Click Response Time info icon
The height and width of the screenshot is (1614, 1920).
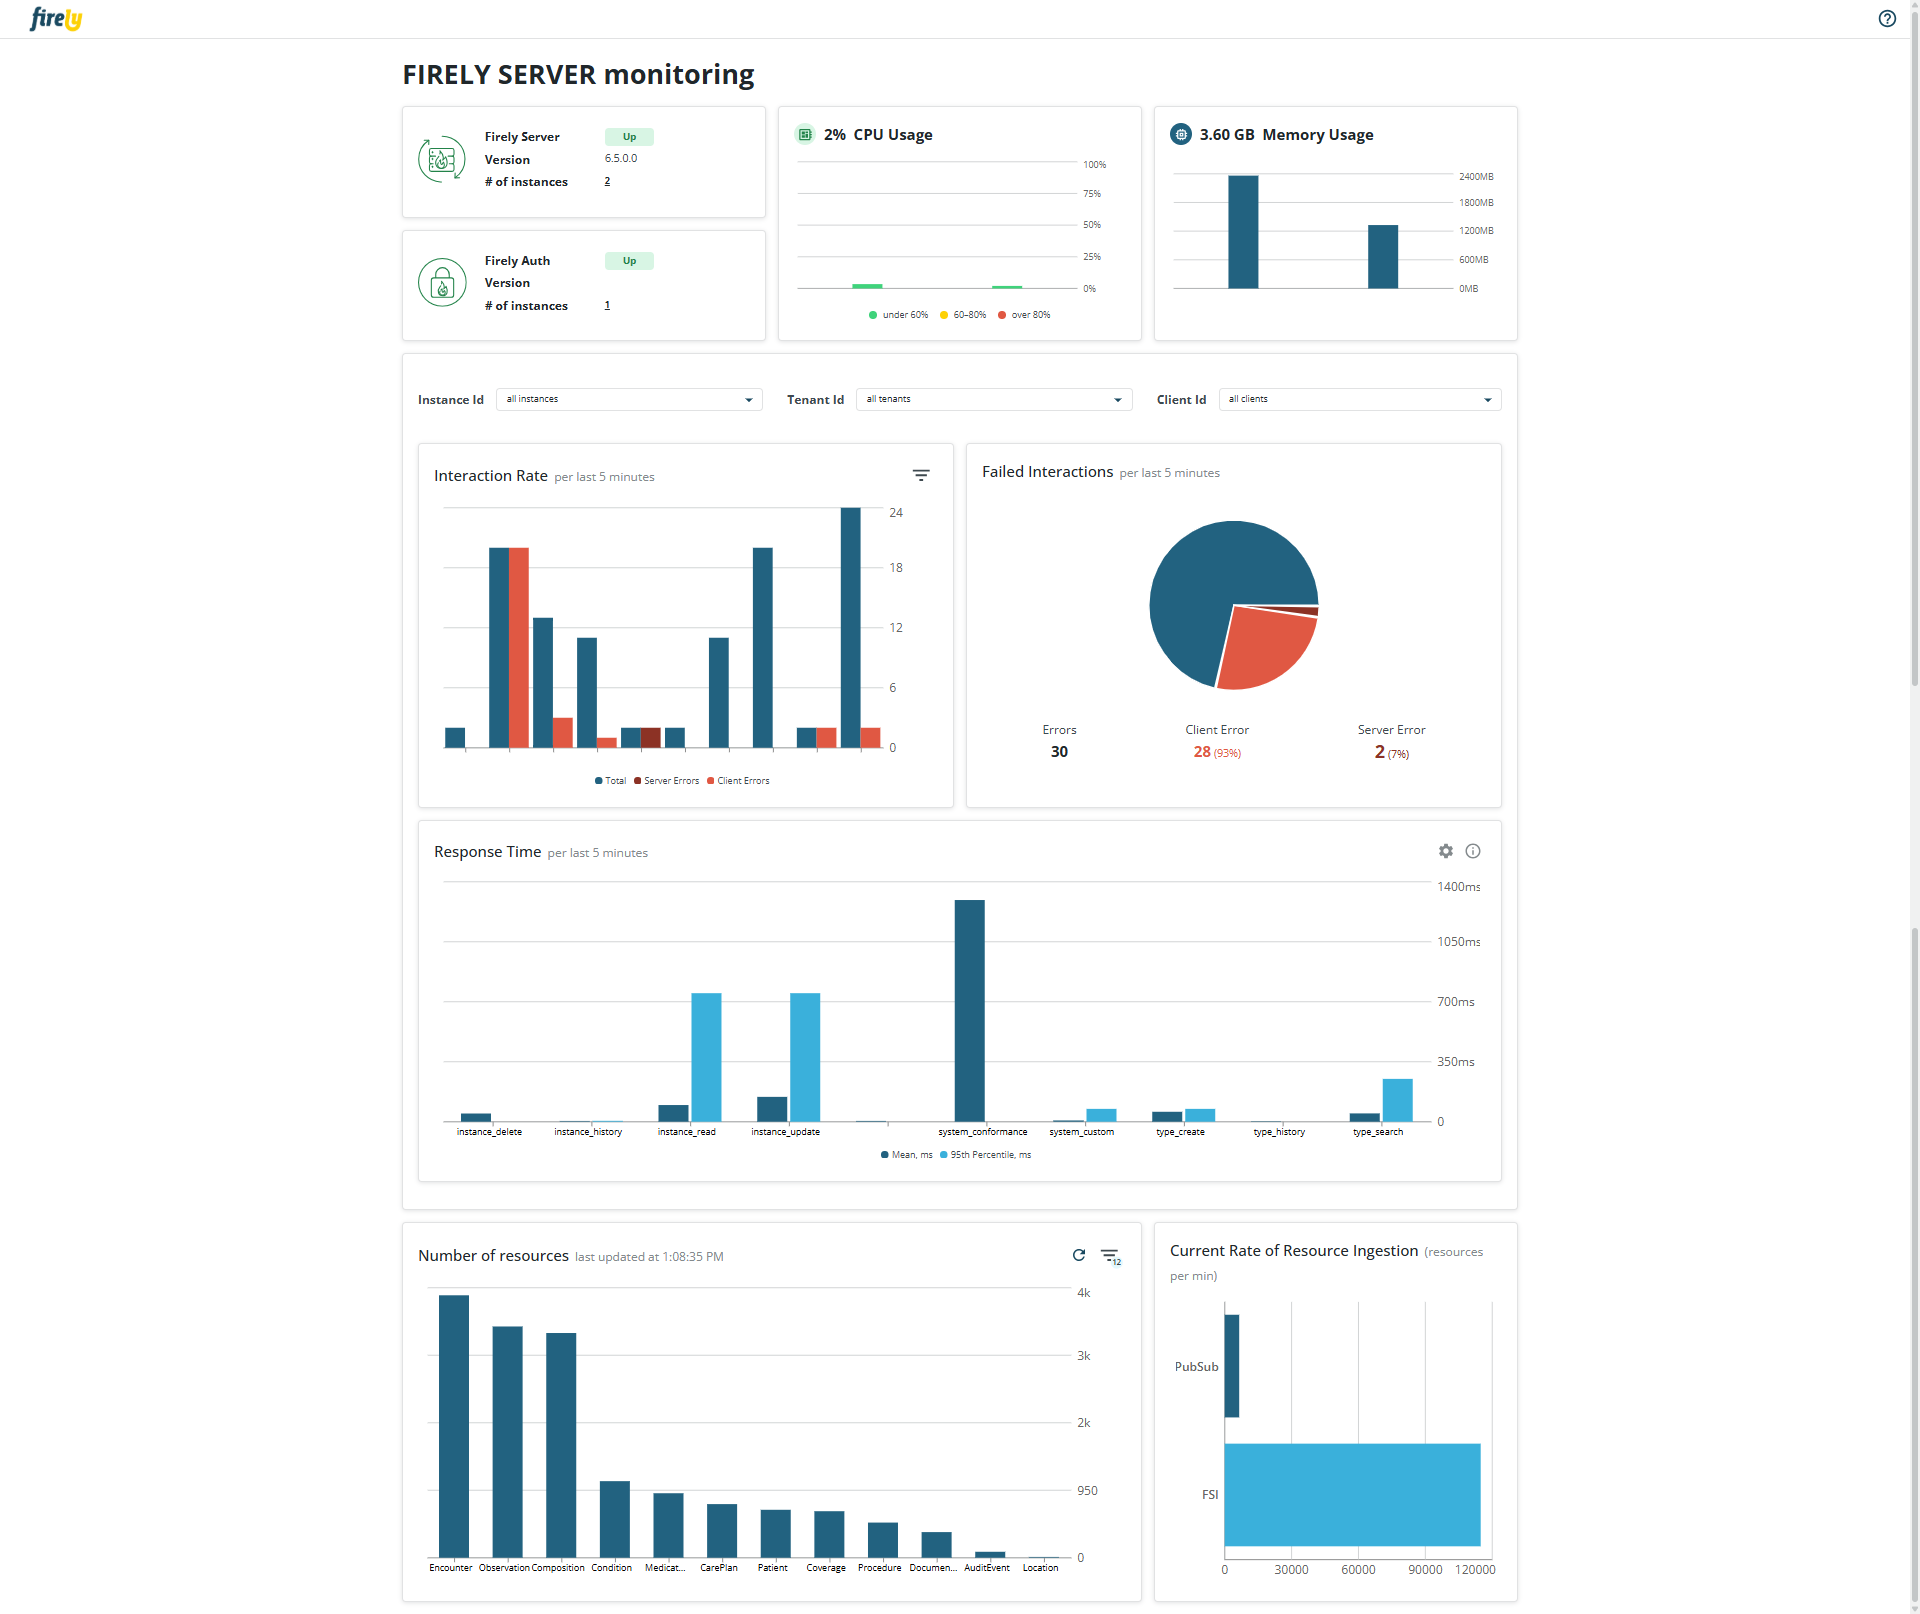click(1473, 851)
